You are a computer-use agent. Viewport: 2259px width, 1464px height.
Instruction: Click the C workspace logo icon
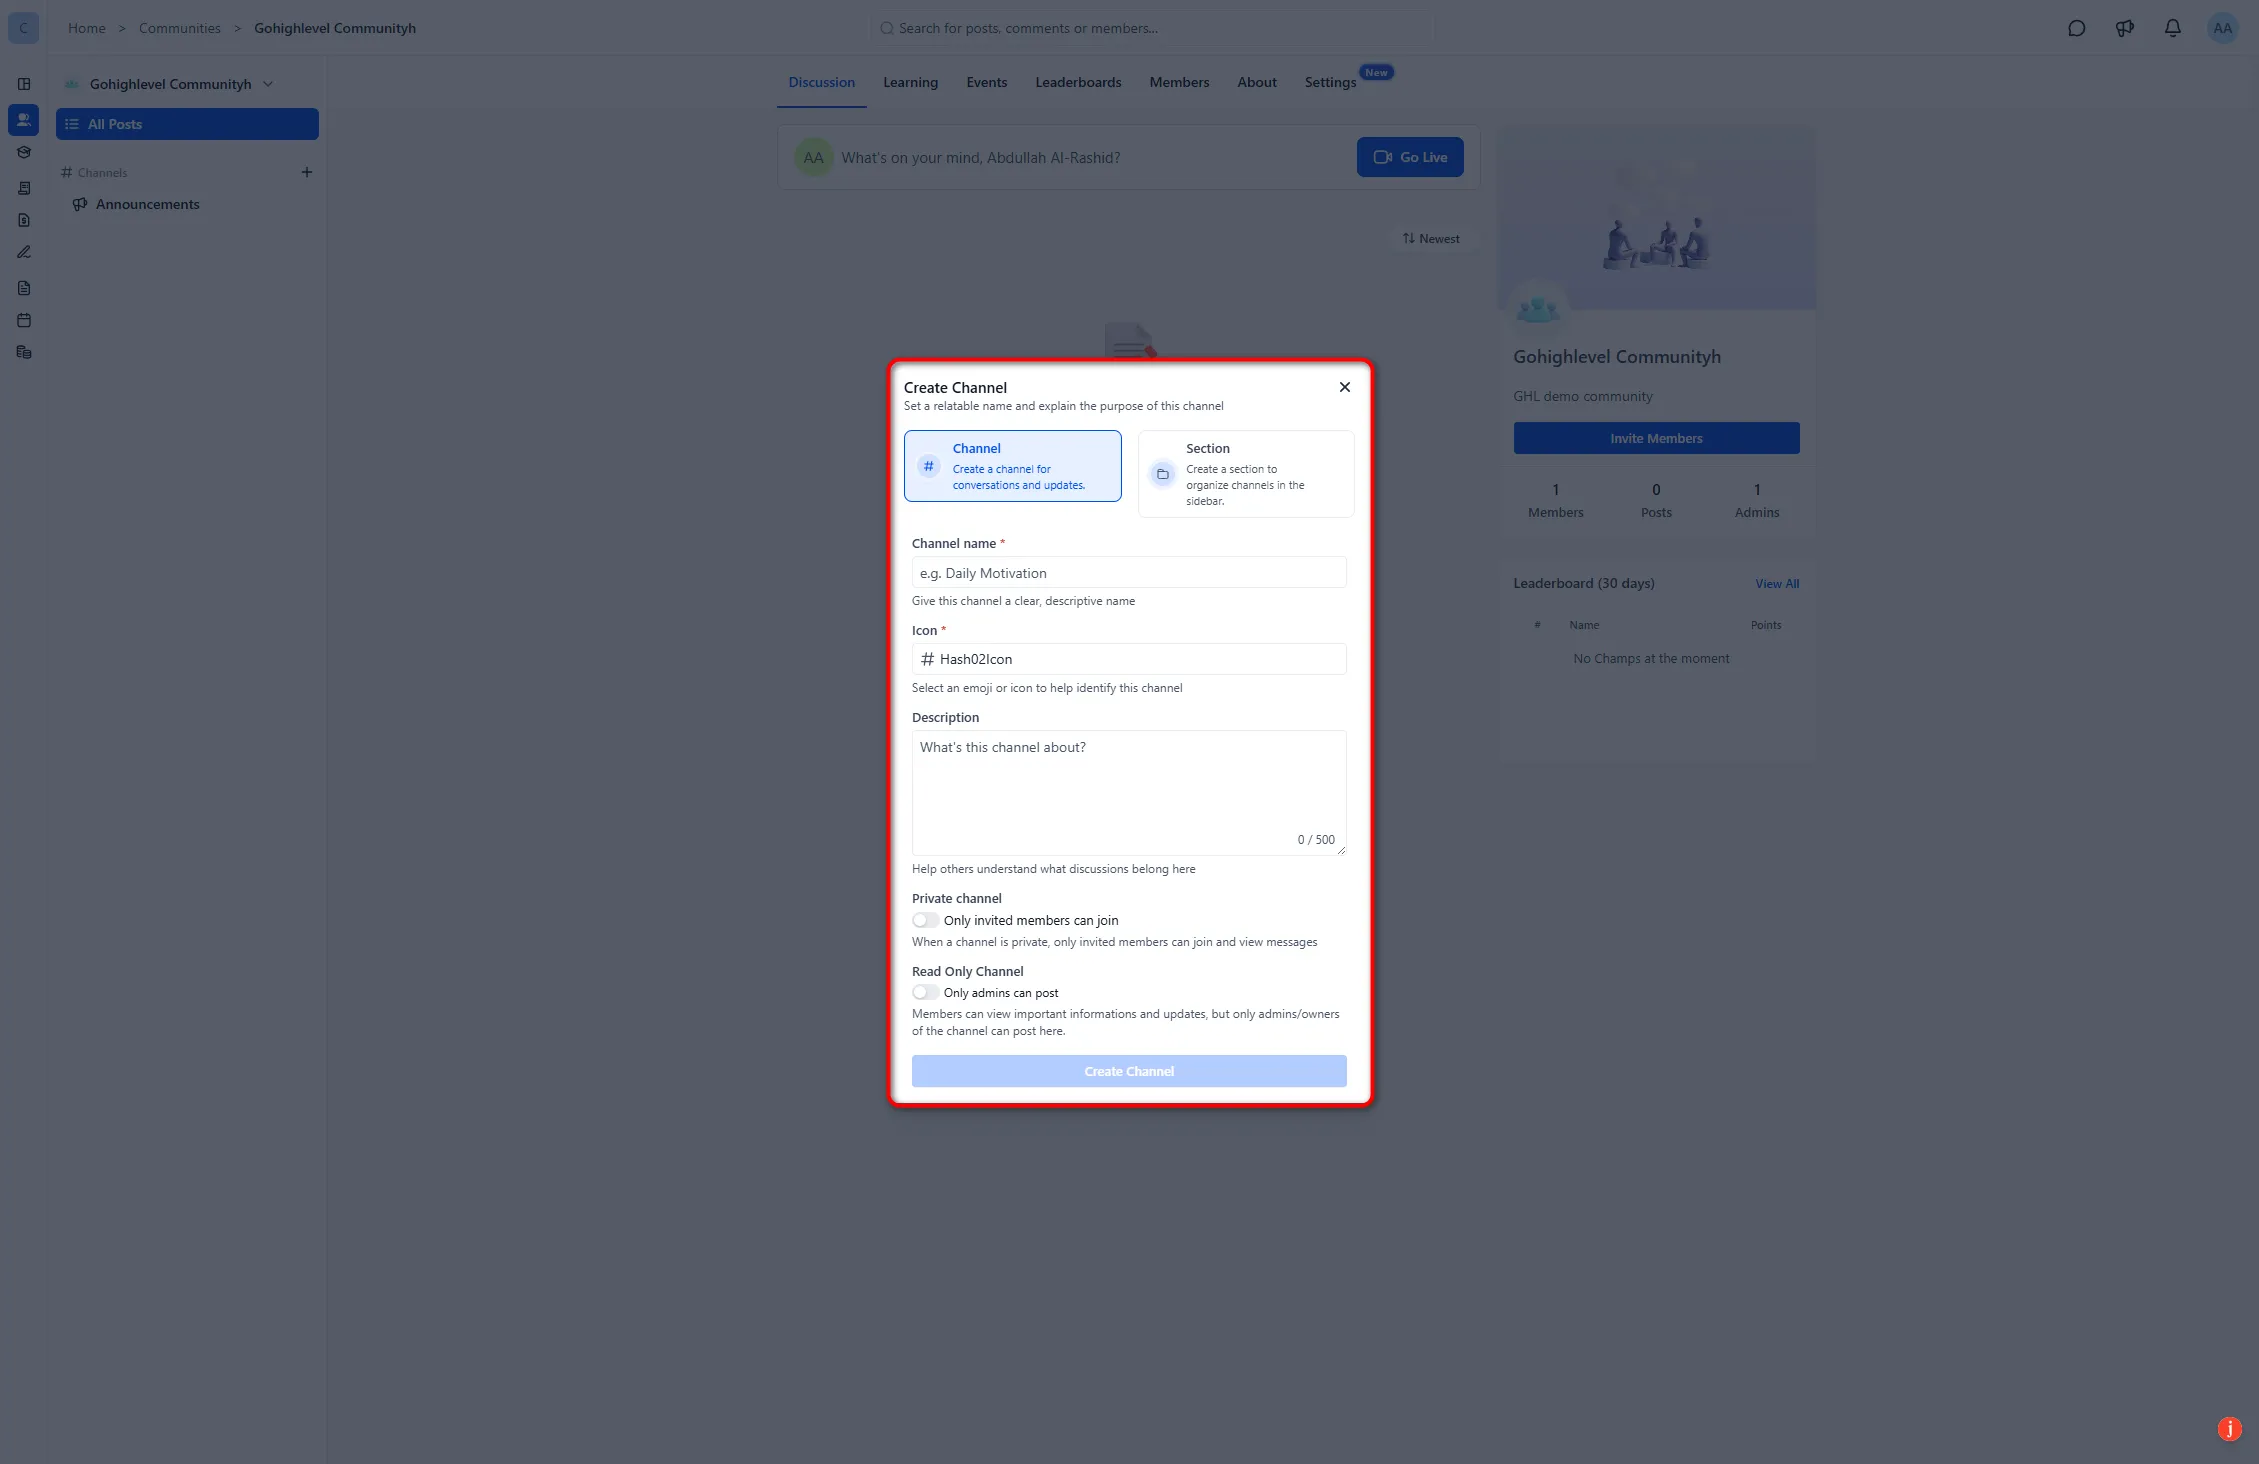click(23, 28)
